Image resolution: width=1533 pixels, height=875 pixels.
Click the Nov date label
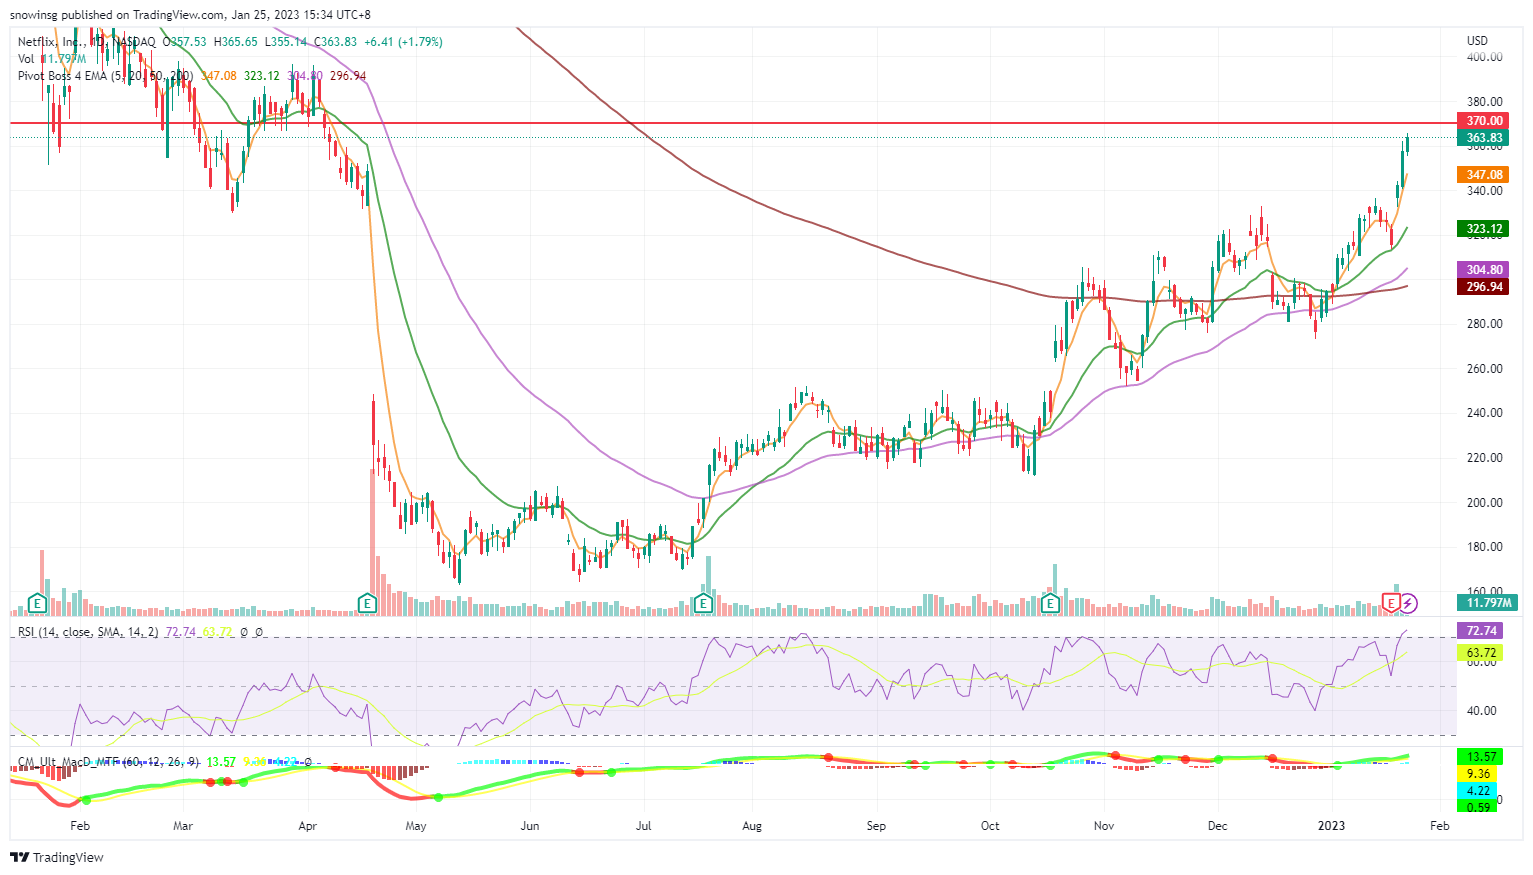coord(1104,826)
